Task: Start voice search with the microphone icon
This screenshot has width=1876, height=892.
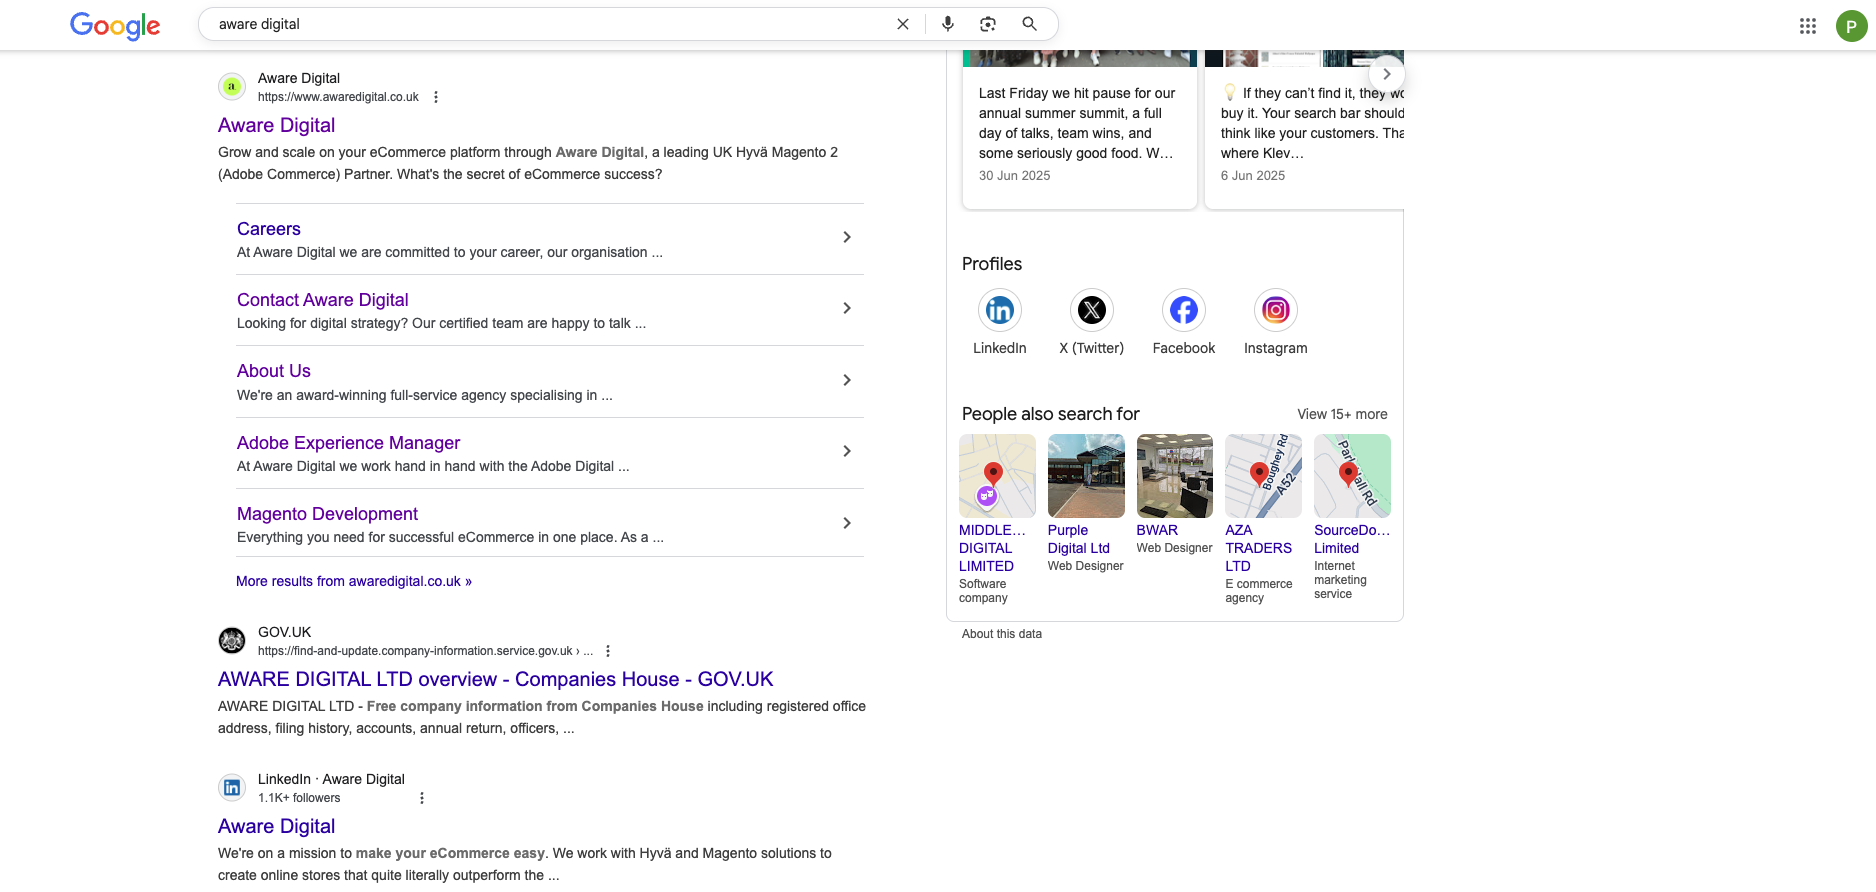Action: point(948,24)
